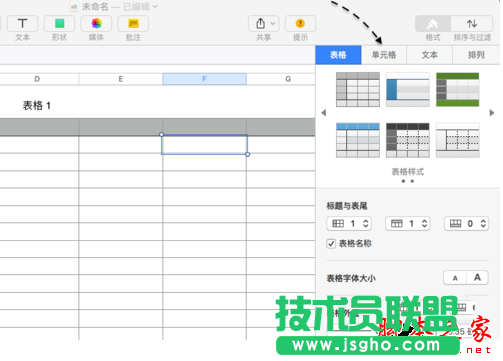Adjust header columns count stepper
This screenshot has height=361, width=503.
pos(366,224)
